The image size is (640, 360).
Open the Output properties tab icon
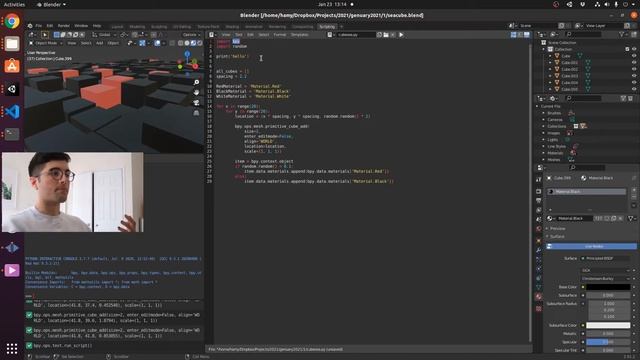pyautogui.click(x=539, y=200)
